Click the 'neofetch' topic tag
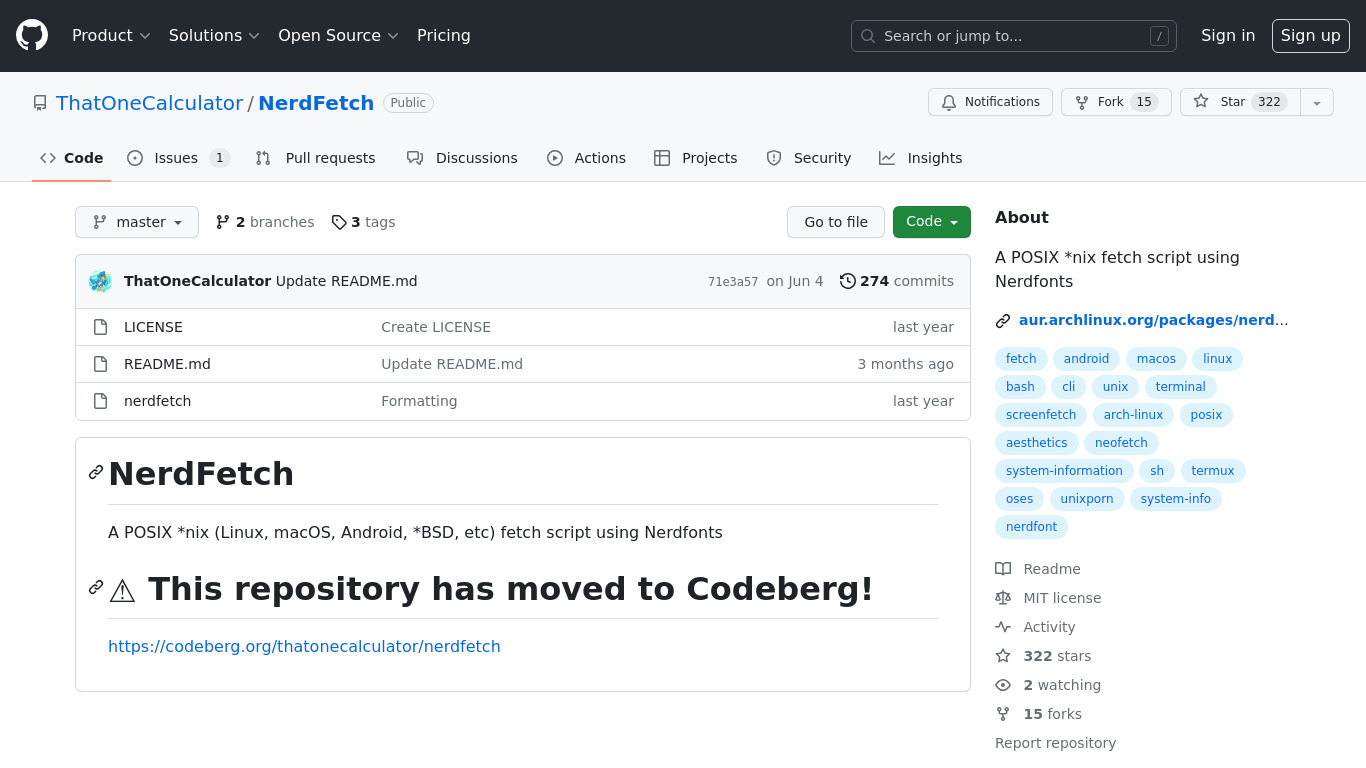The image size is (1366, 768). [1121, 443]
